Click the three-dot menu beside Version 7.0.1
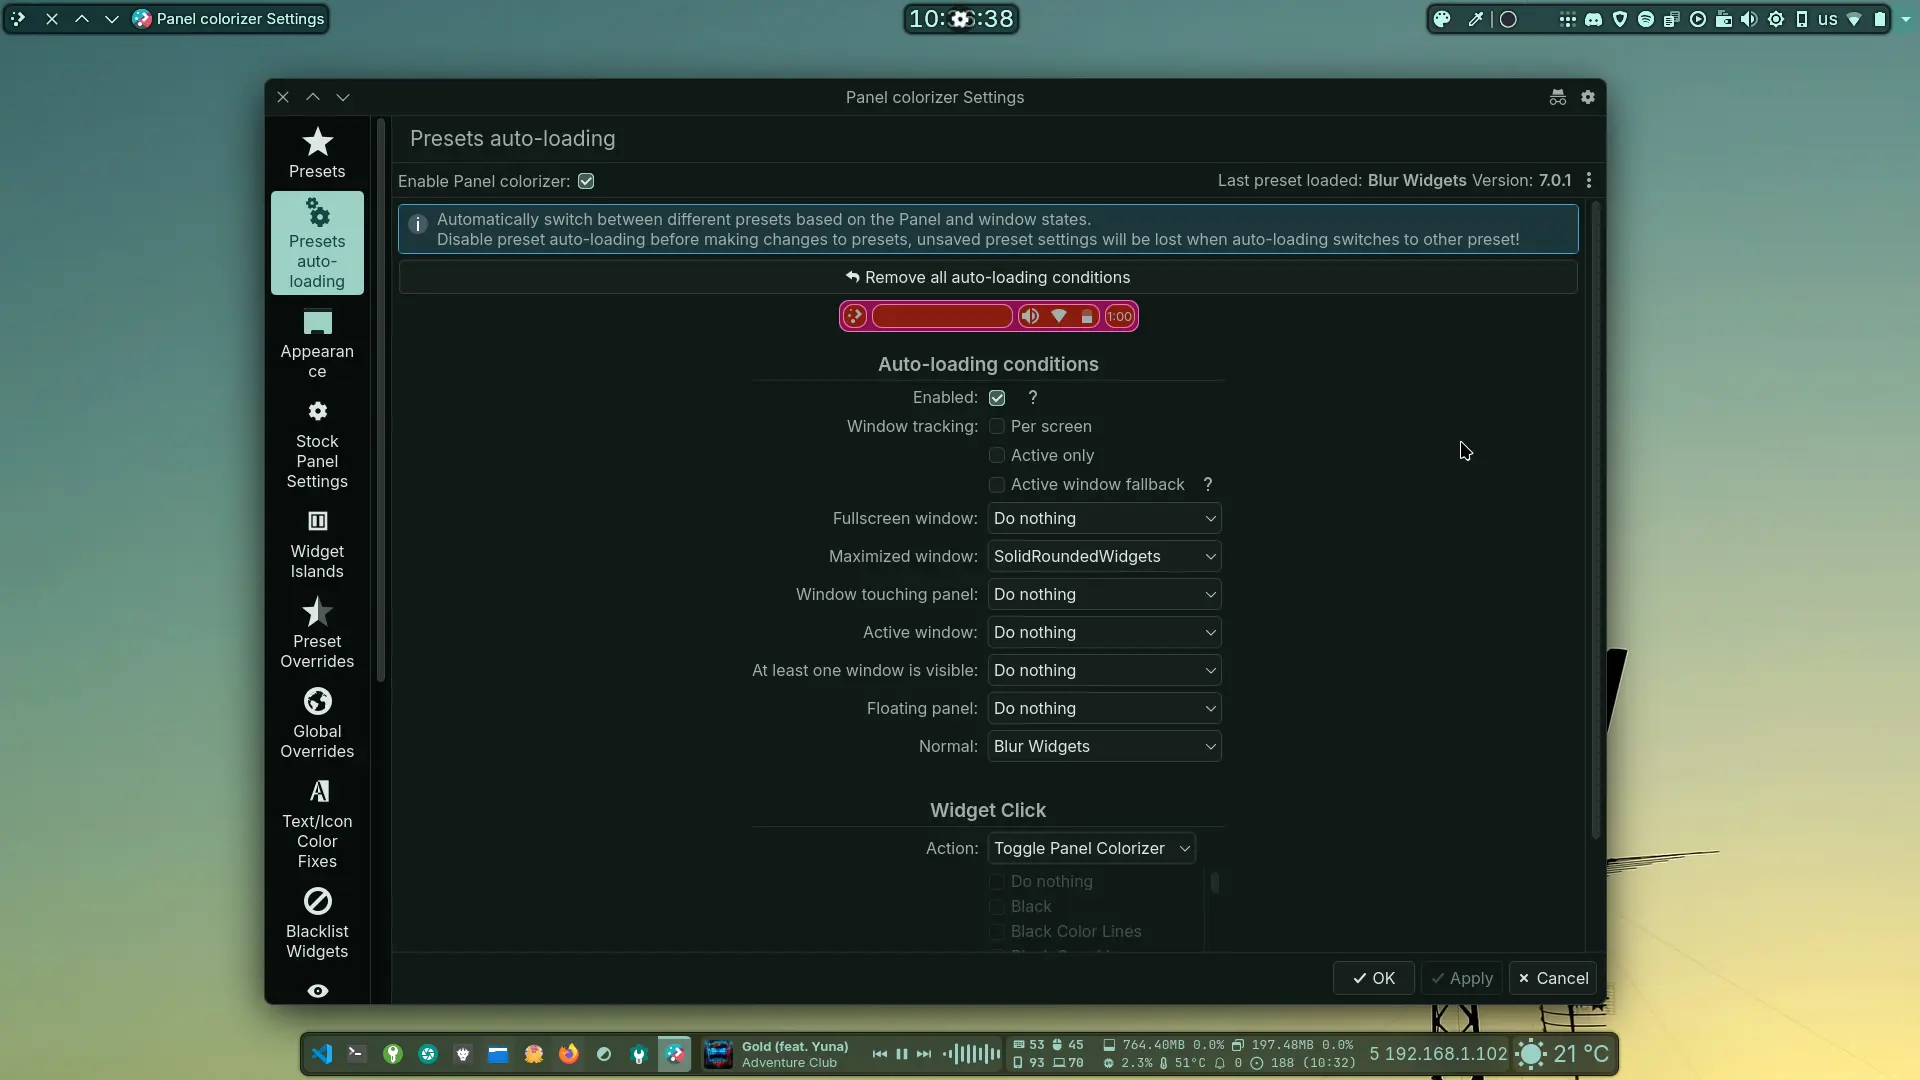Viewport: 1920px width, 1080px height. [x=1589, y=181]
